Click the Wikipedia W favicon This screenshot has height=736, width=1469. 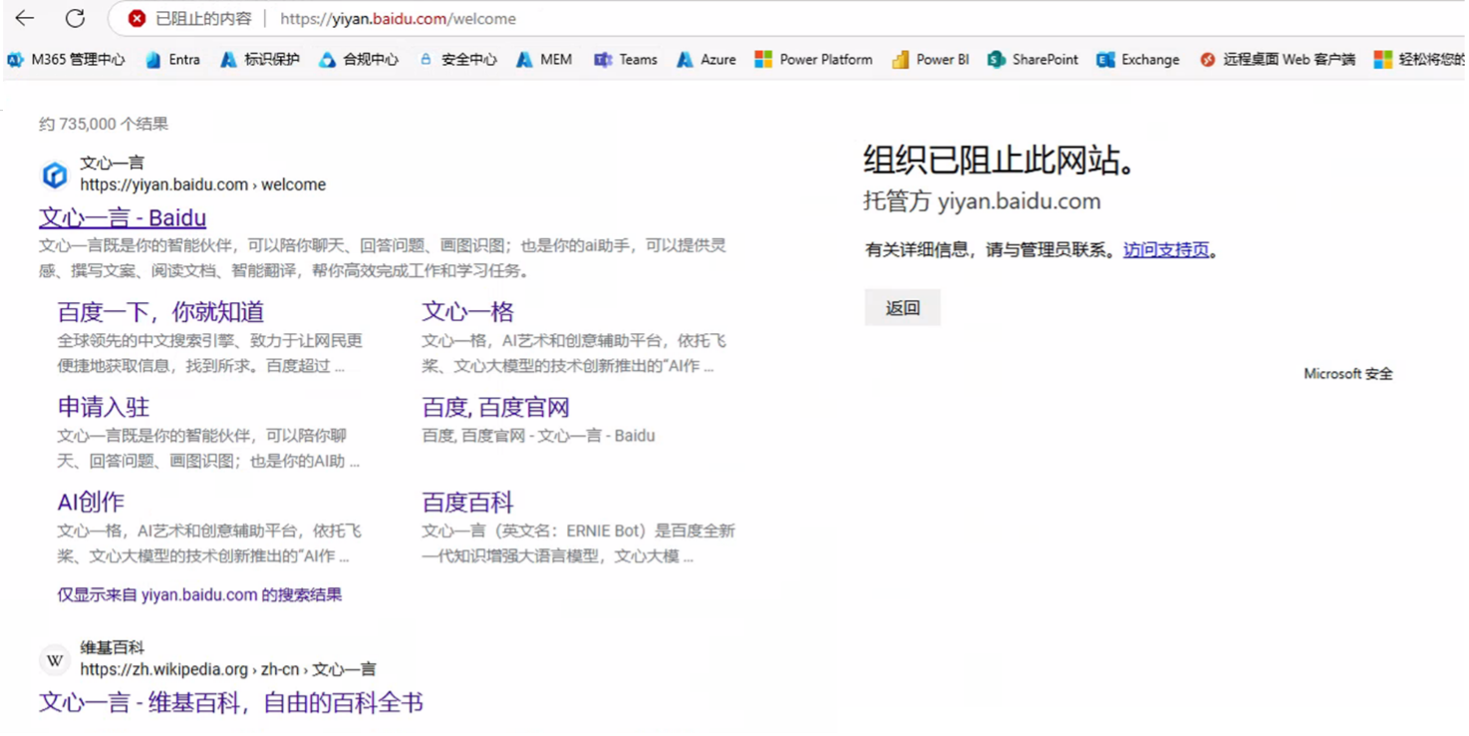55,660
